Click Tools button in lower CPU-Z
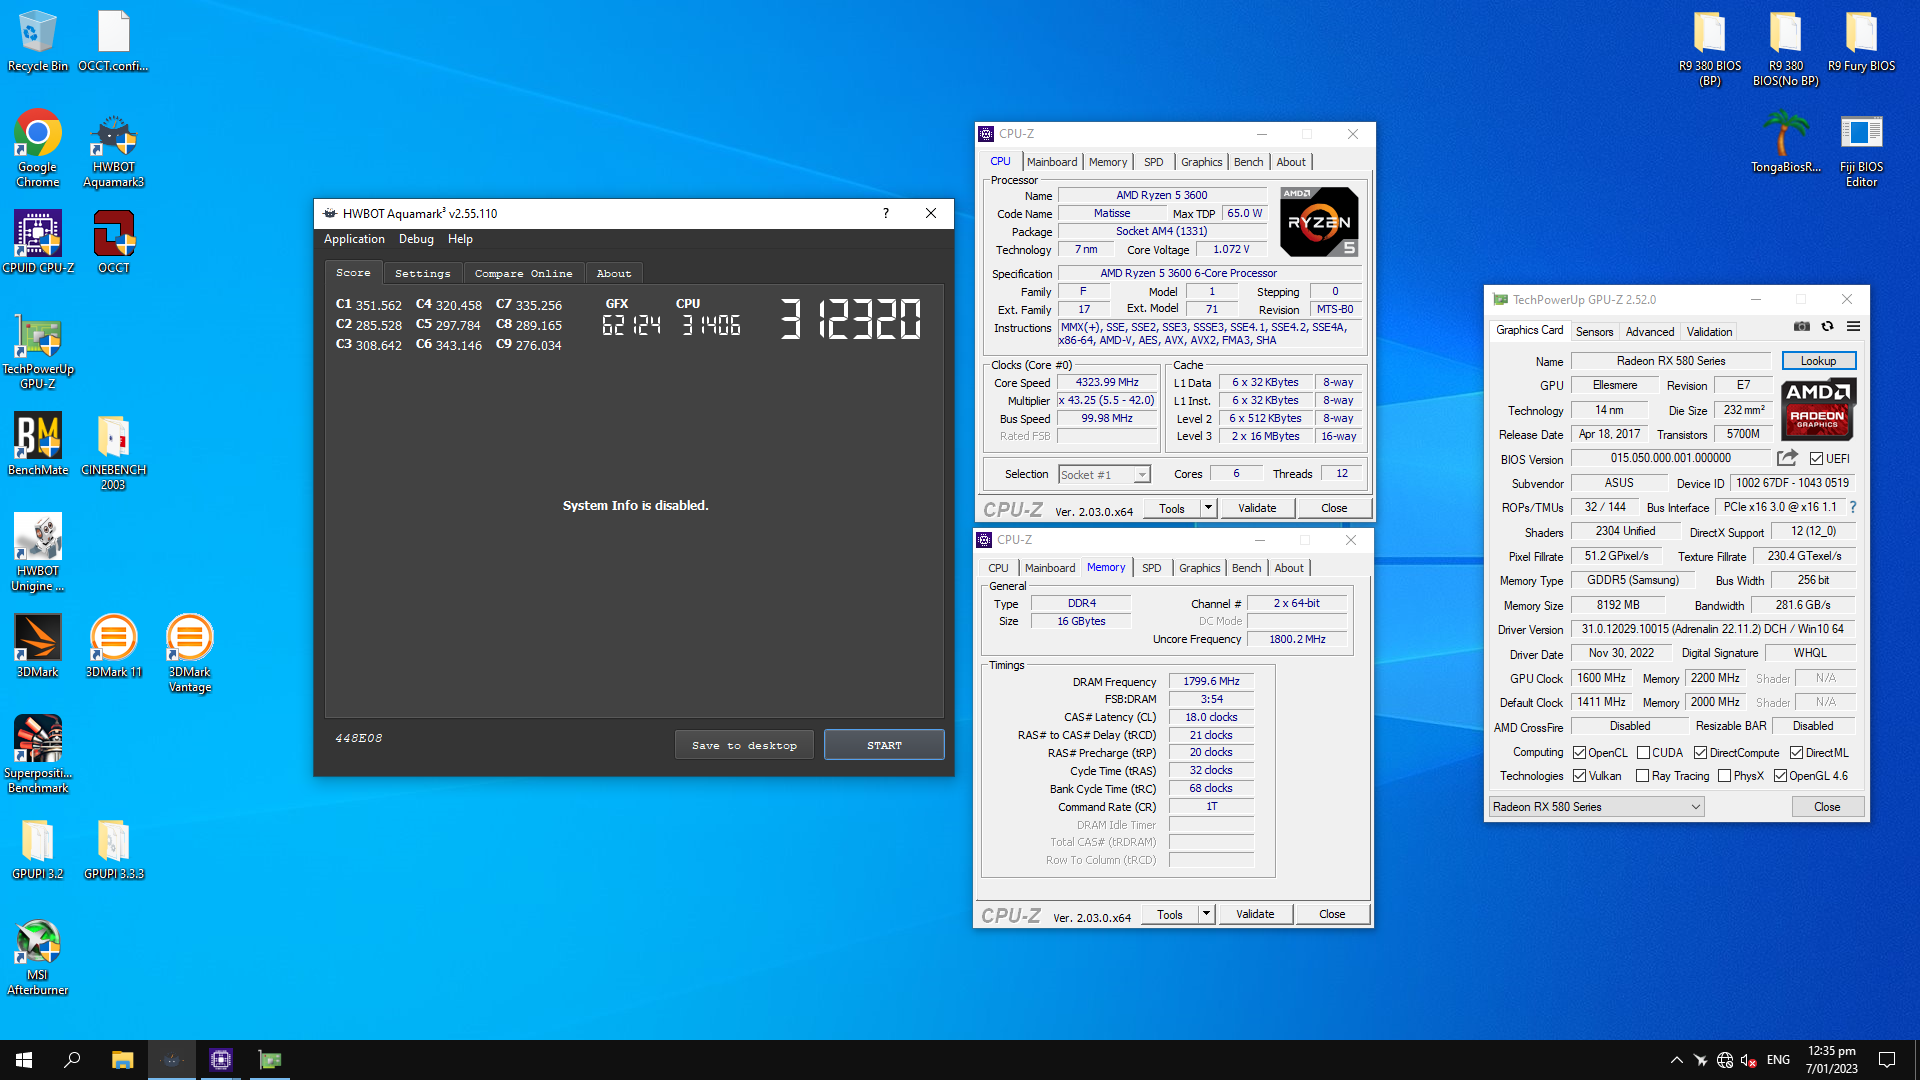The width and height of the screenshot is (1920, 1080). (1169, 914)
